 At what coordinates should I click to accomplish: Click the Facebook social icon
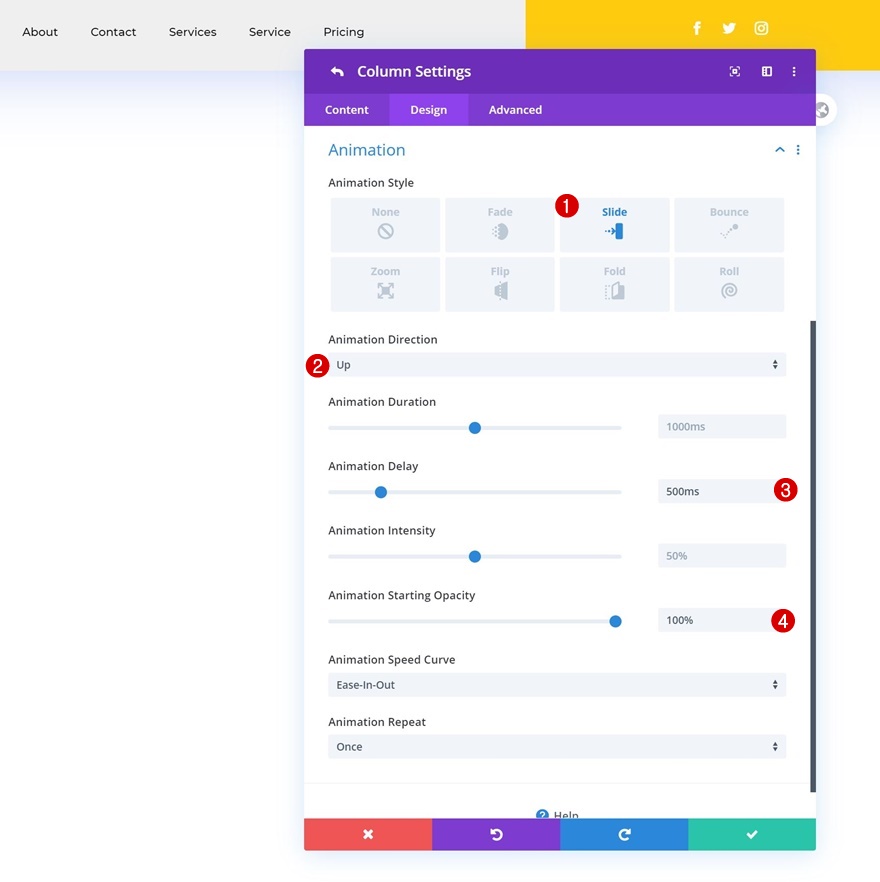(x=697, y=28)
